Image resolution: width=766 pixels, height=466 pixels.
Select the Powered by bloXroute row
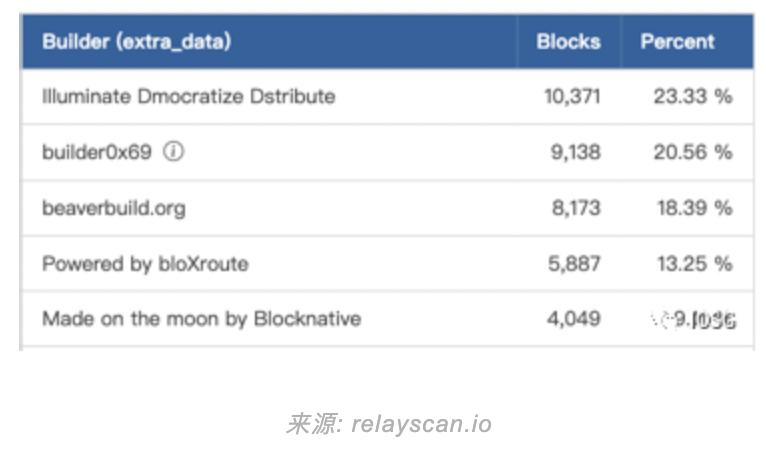tap(145, 264)
